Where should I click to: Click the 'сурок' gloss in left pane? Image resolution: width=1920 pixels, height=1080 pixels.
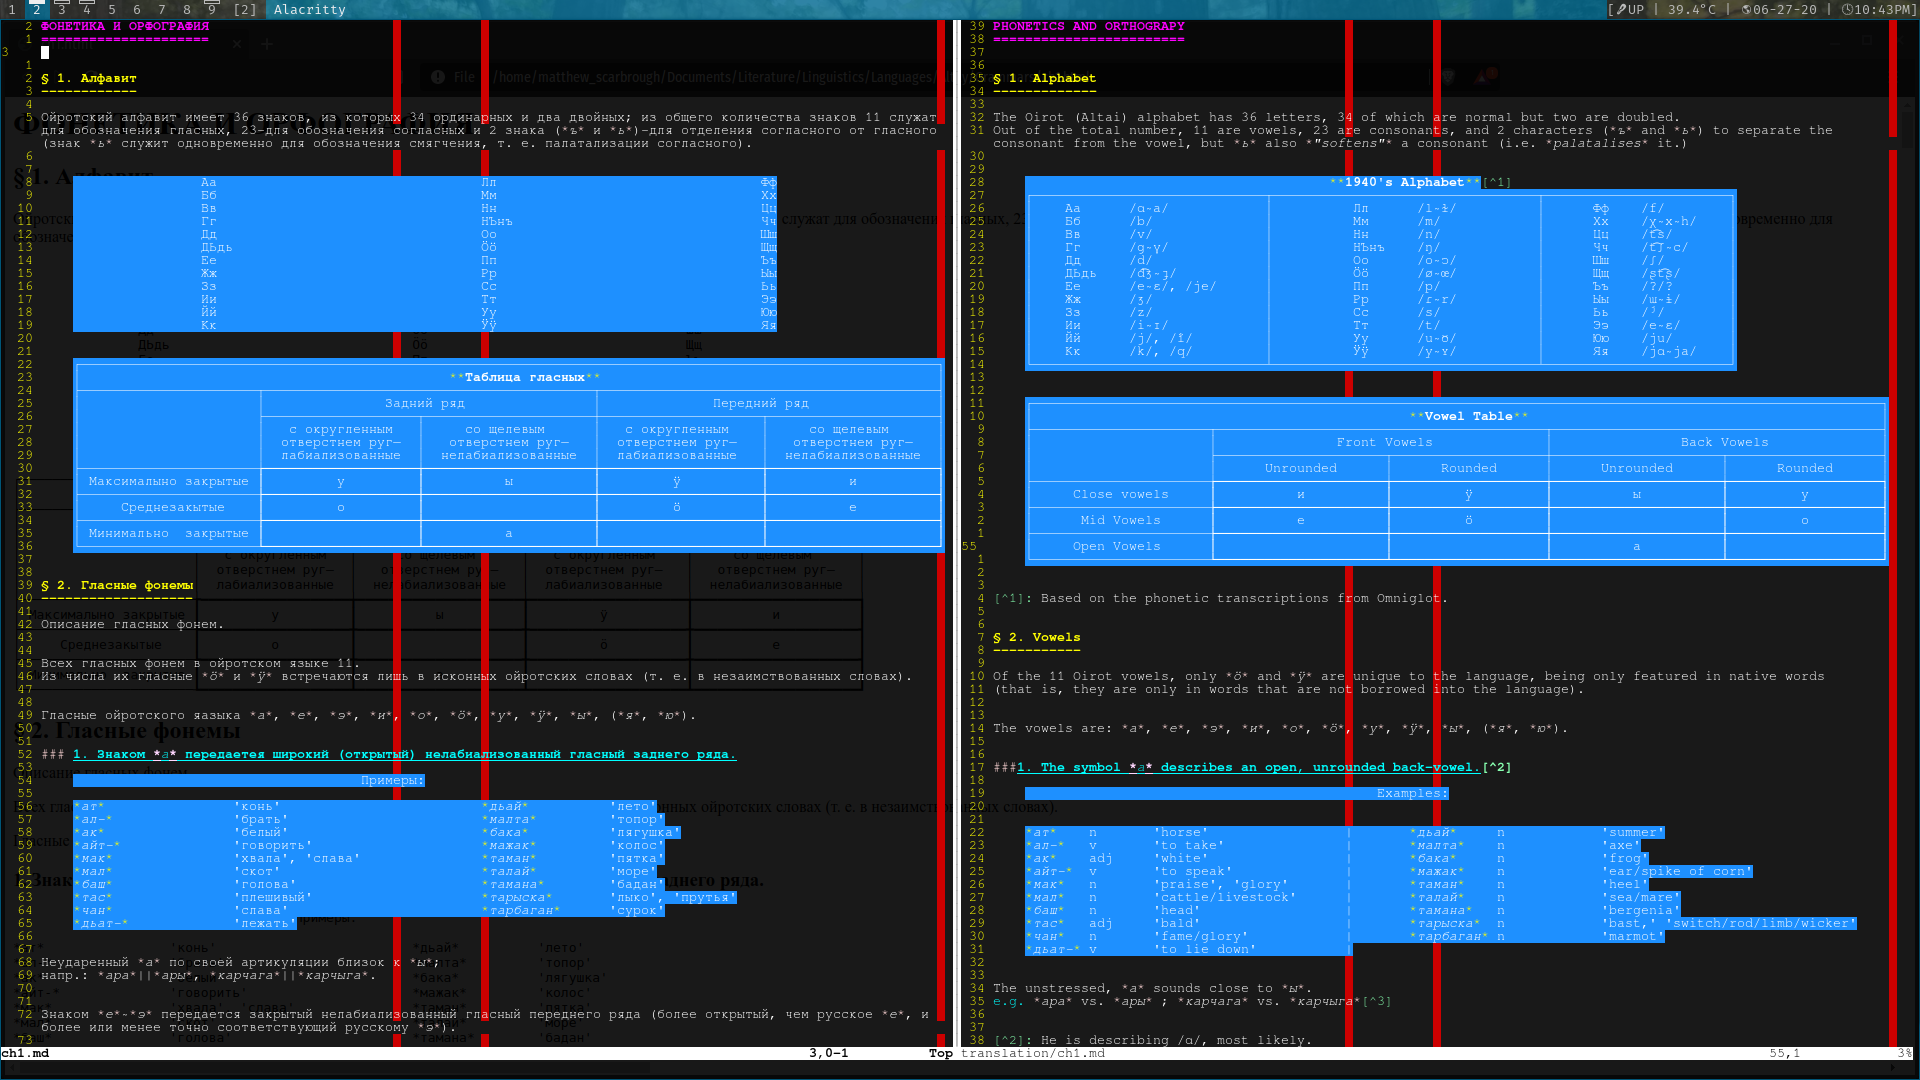636,910
